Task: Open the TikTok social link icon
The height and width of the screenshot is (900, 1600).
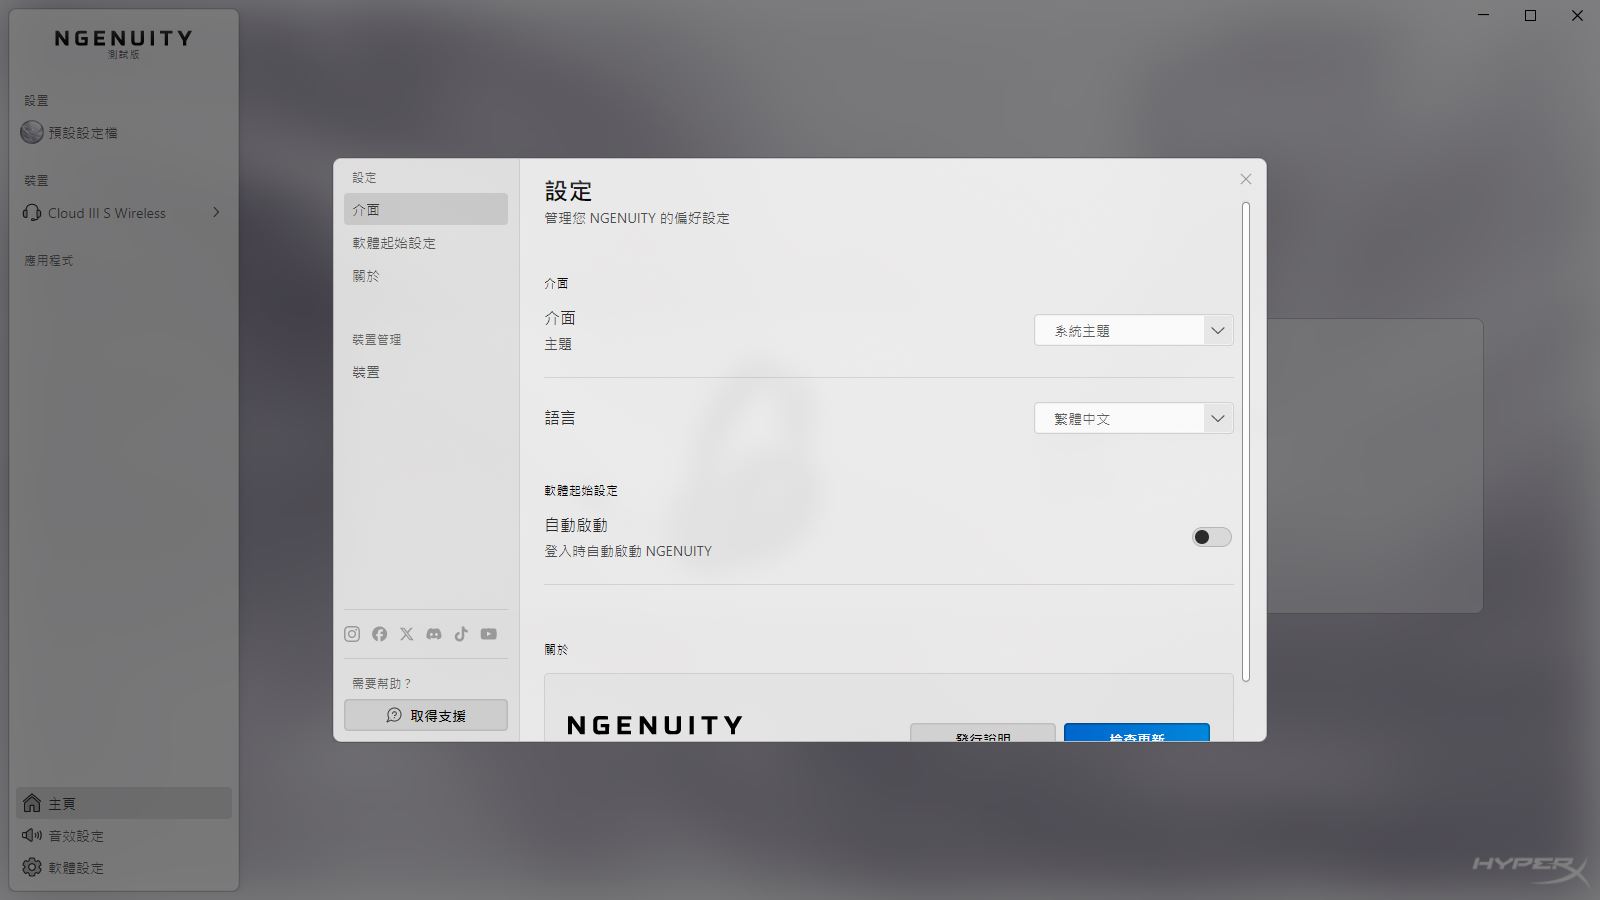Action: click(x=461, y=634)
